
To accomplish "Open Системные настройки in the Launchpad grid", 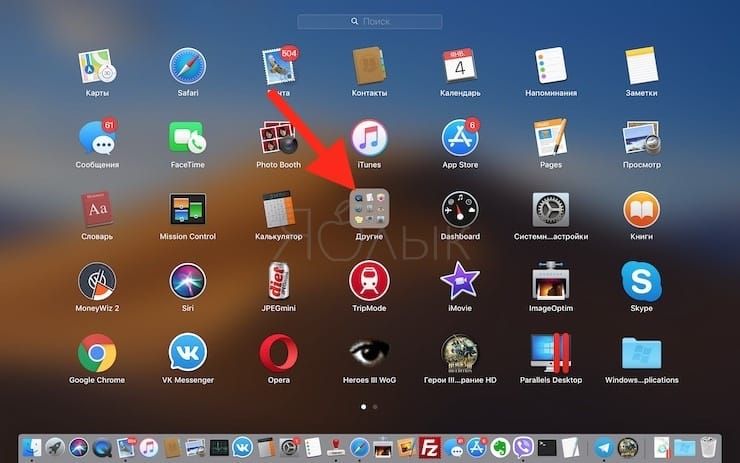I will click(x=551, y=210).
